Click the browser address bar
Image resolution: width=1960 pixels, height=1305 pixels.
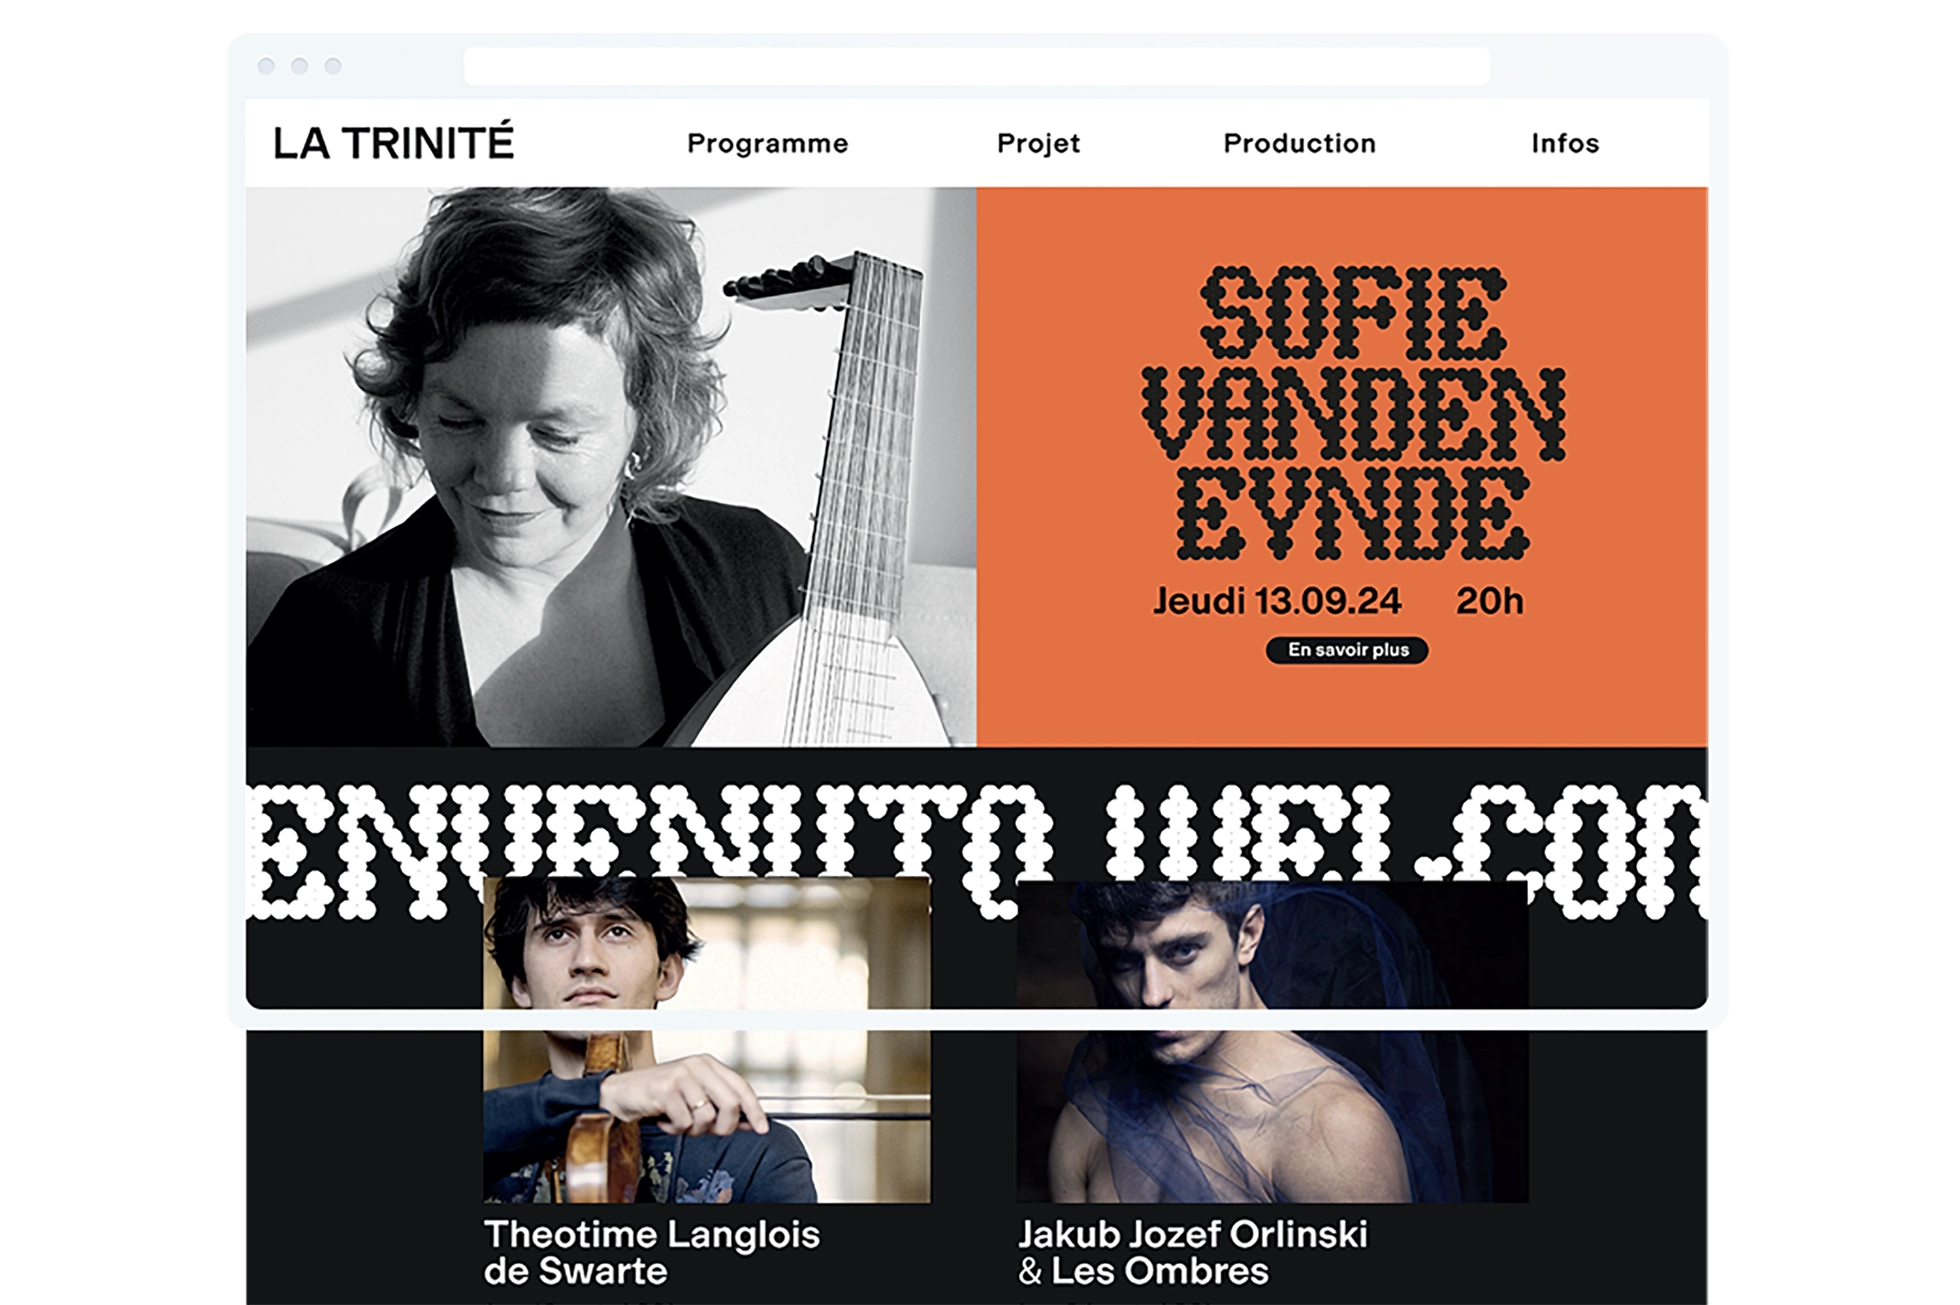pyautogui.click(x=976, y=66)
